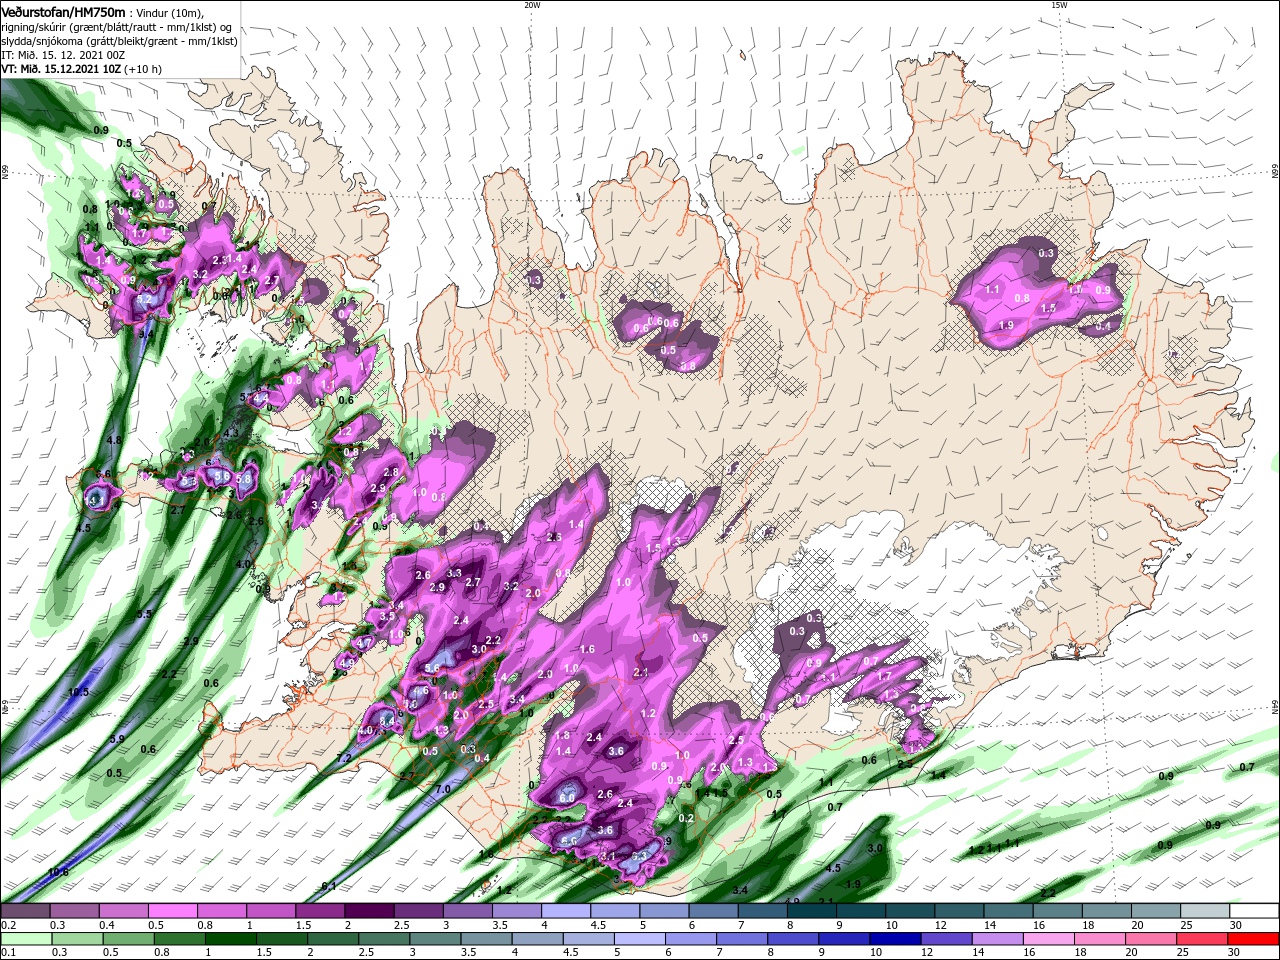Image resolution: width=1280 pixels, height=960 pixels.
Task: Click the snow-scale swatch labeled 1.5
Action: tap(320, 911)
